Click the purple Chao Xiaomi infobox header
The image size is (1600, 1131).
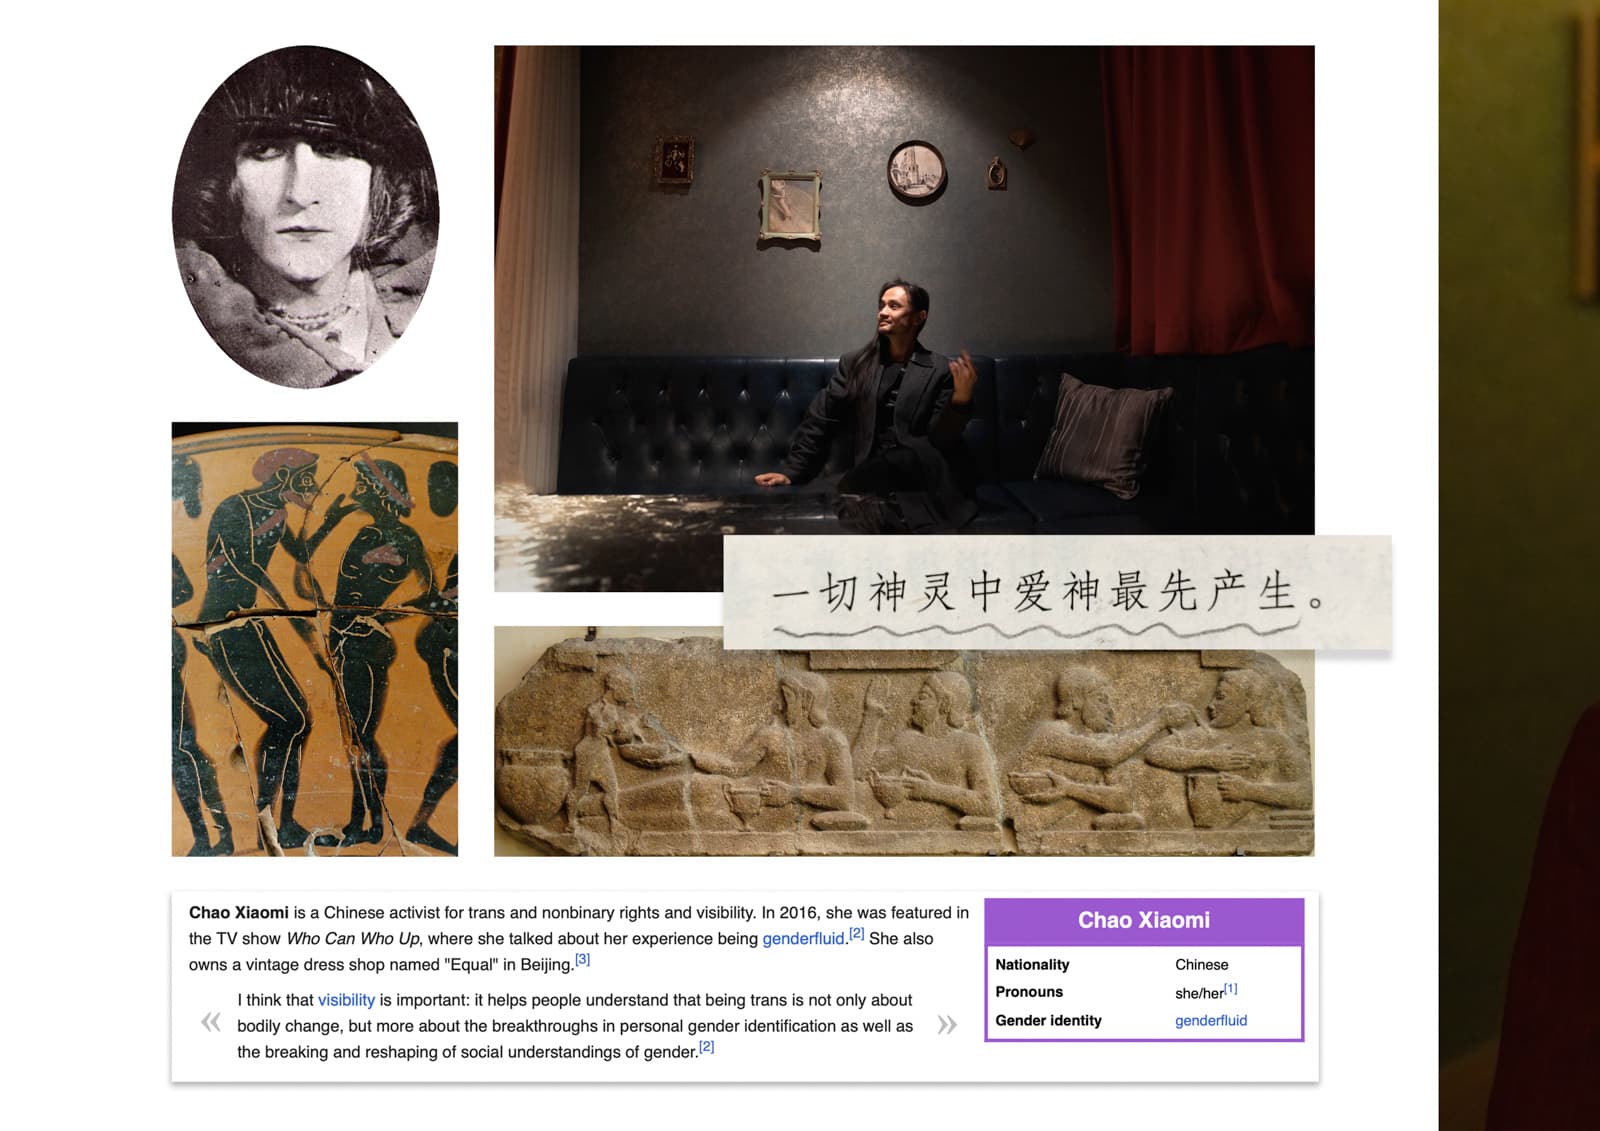(x=1144, y=921)
